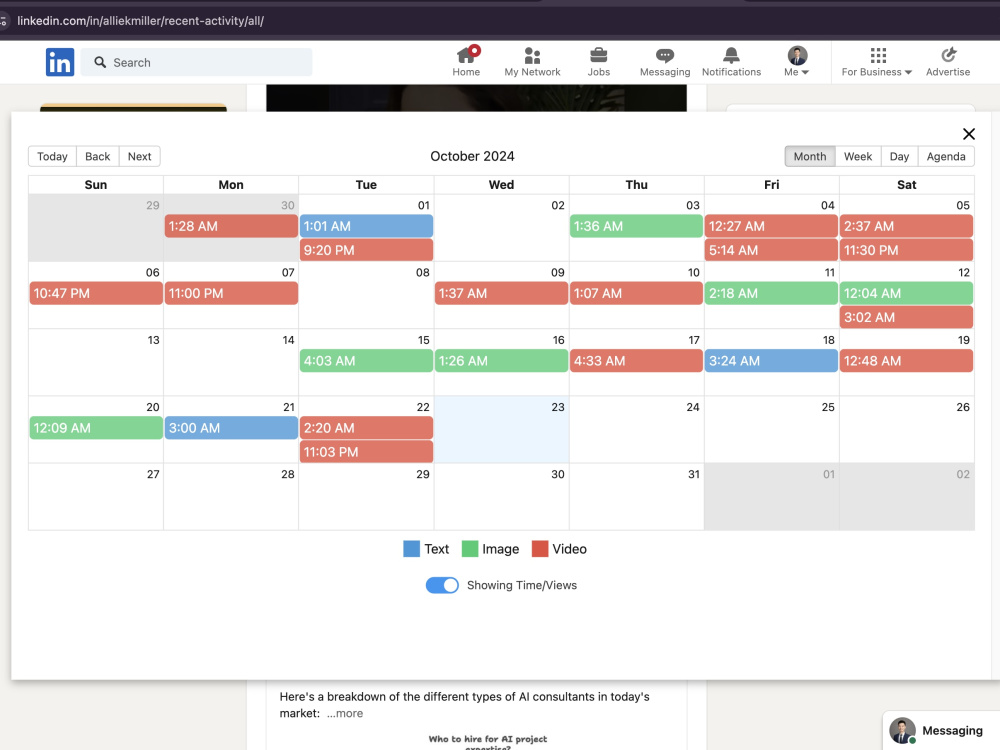Switch to Day view
This screenshot has height=750, width=1000.
(x=899, y=156)
